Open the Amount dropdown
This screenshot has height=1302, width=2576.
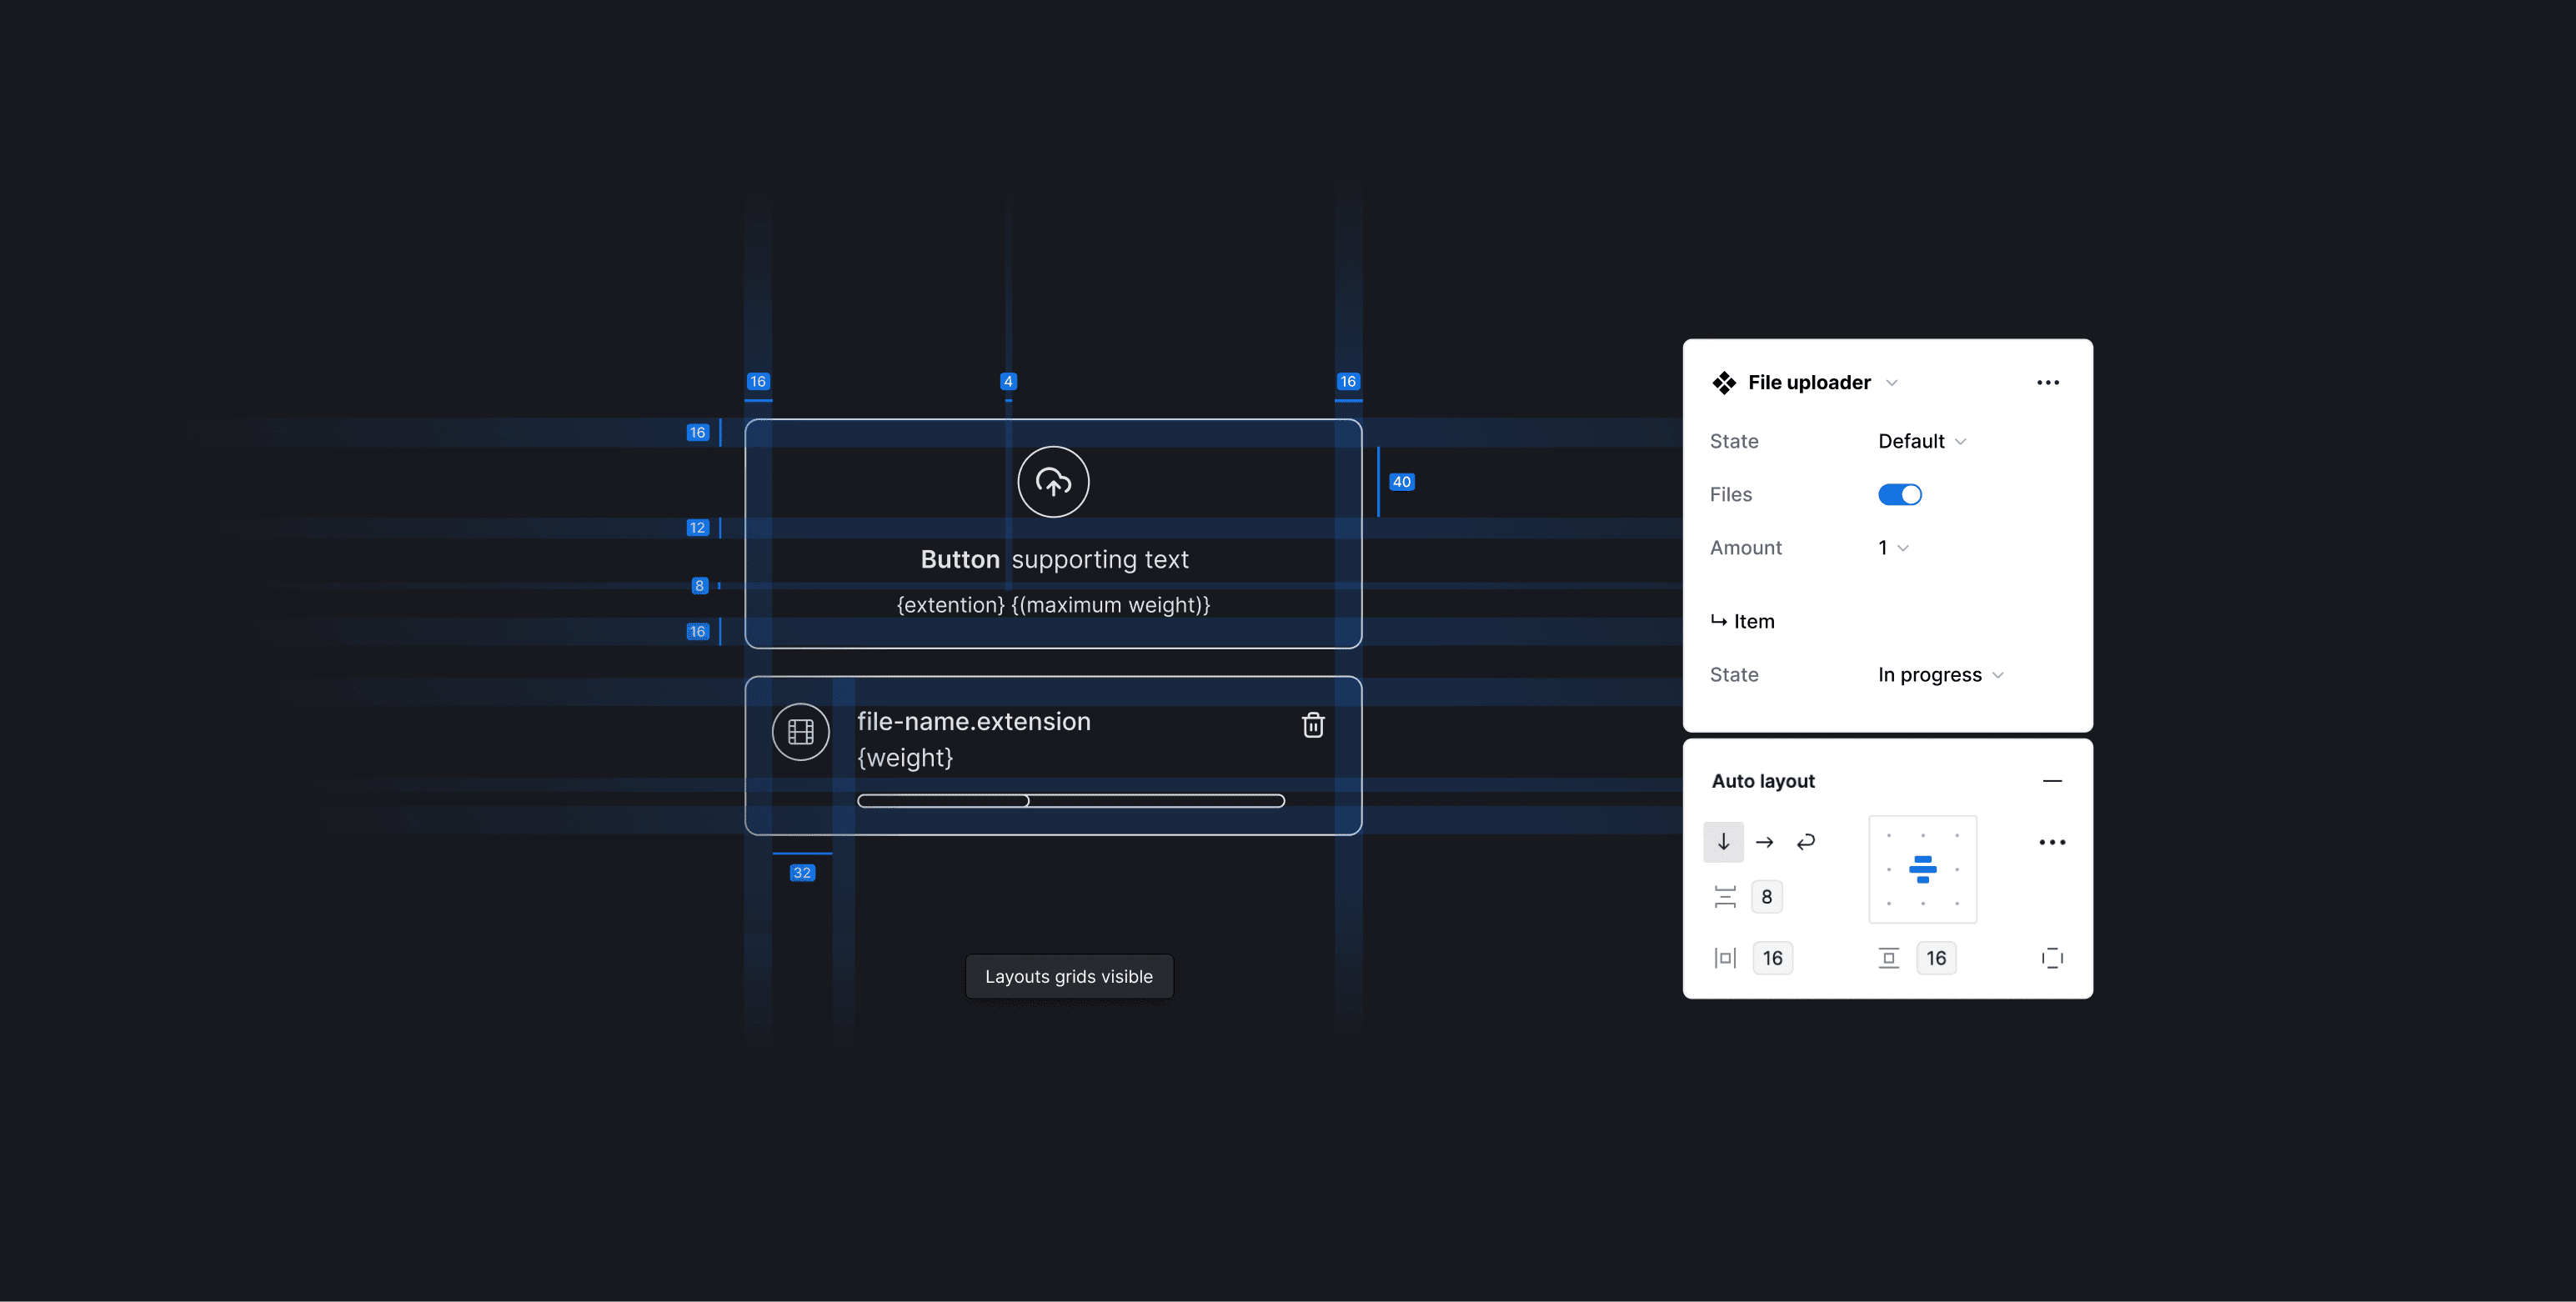click(1893, 548)
